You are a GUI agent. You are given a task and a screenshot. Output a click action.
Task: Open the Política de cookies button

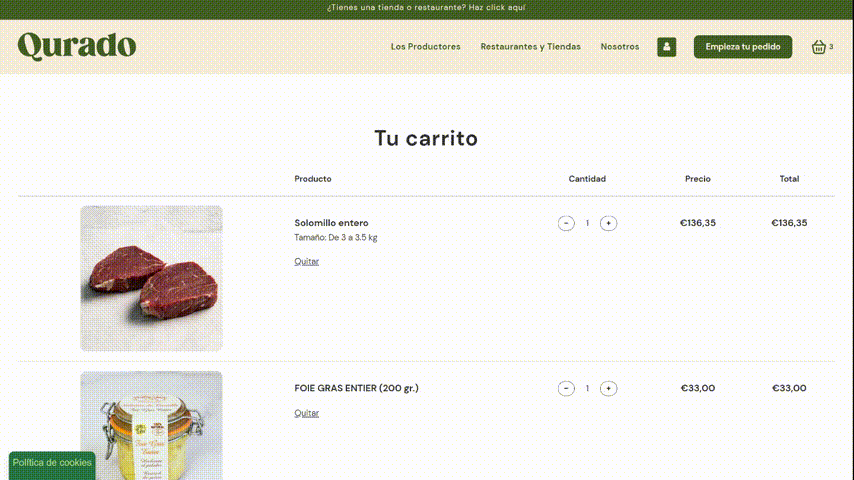pyautogui.click(x=52, y=465)
